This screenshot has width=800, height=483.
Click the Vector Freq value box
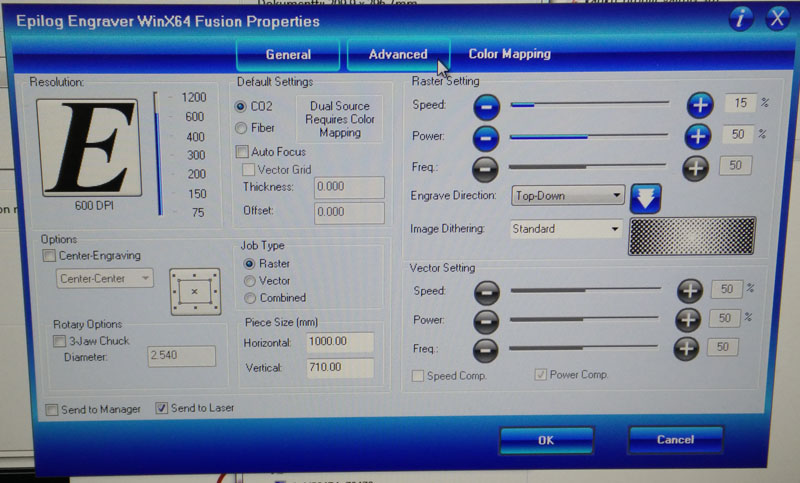tap(722, 347)
